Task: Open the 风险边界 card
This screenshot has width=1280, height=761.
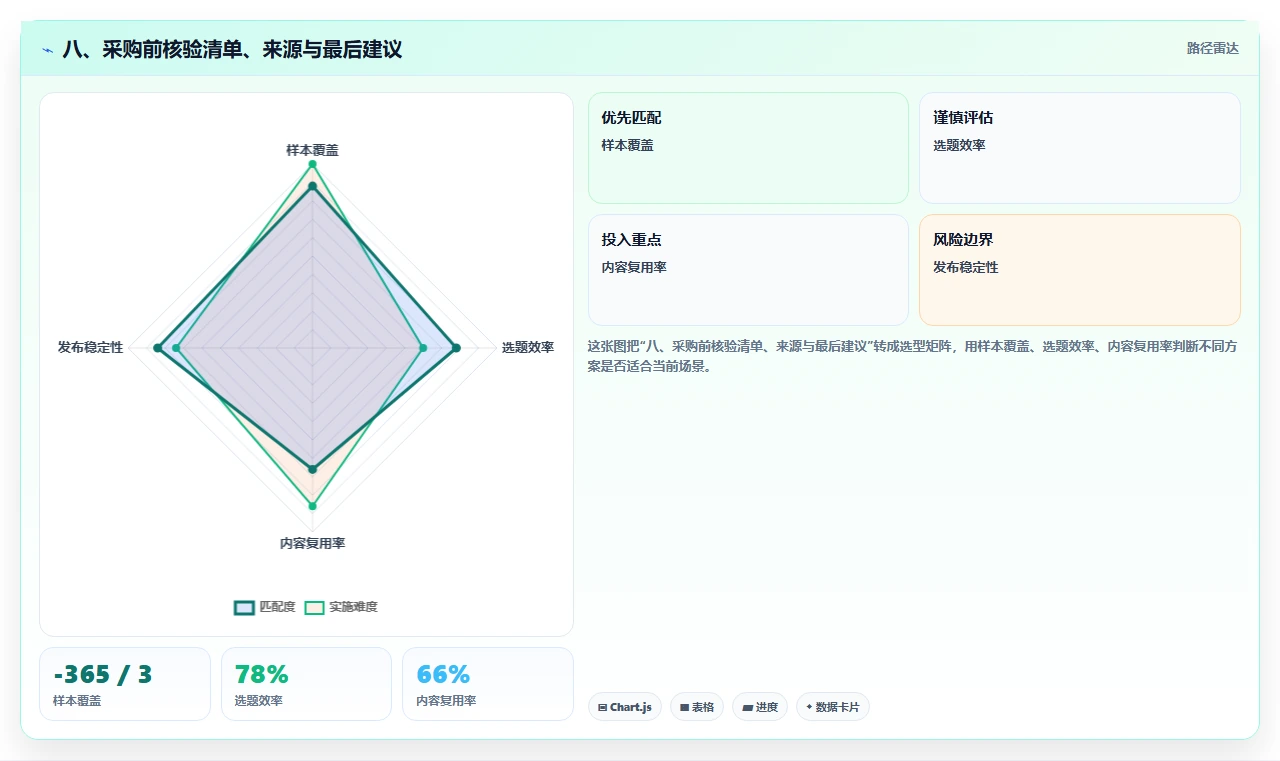Action: pos(1080,270)
